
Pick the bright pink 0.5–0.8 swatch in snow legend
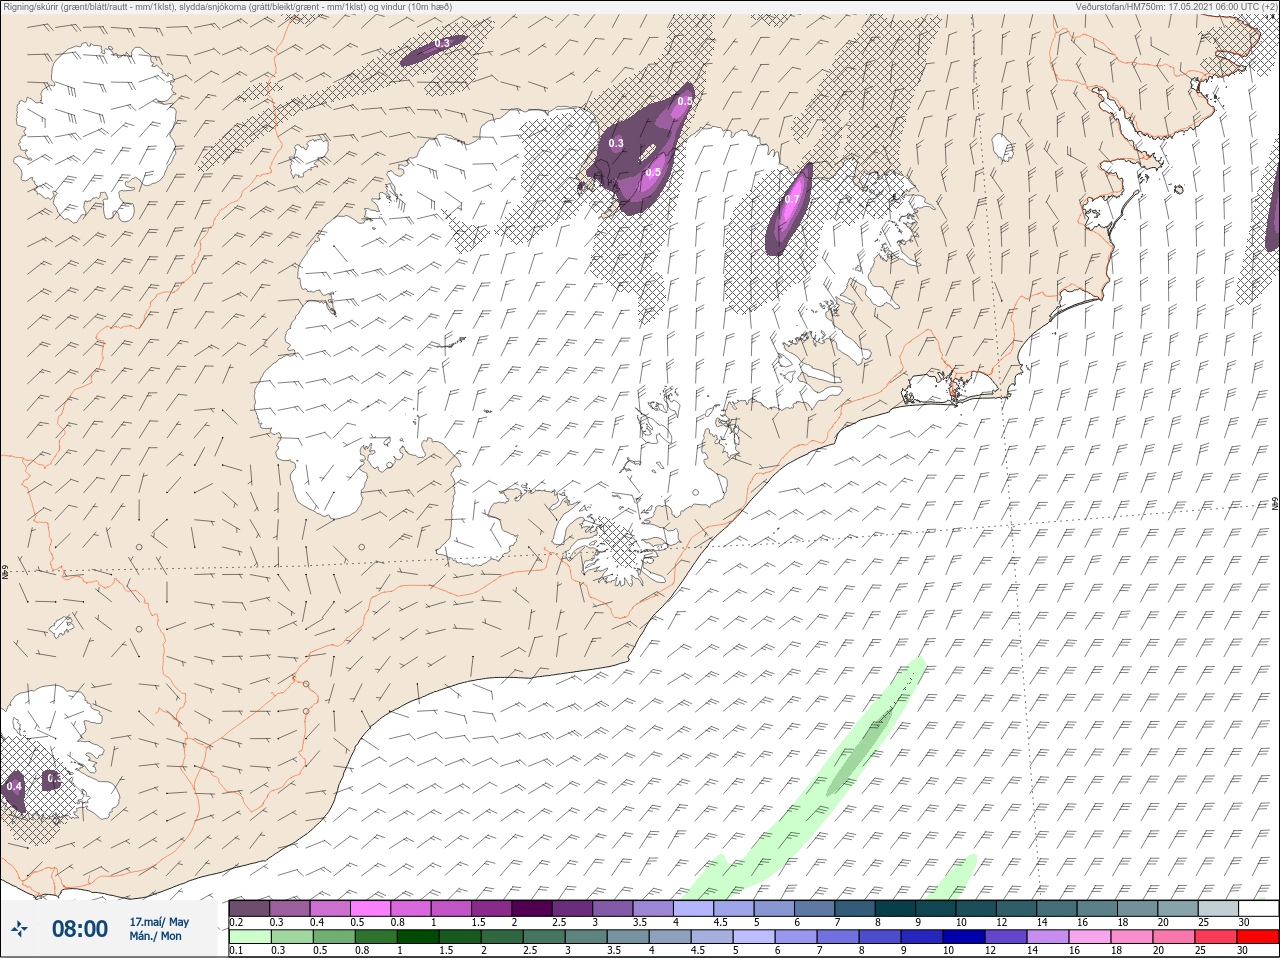[371, 908]
